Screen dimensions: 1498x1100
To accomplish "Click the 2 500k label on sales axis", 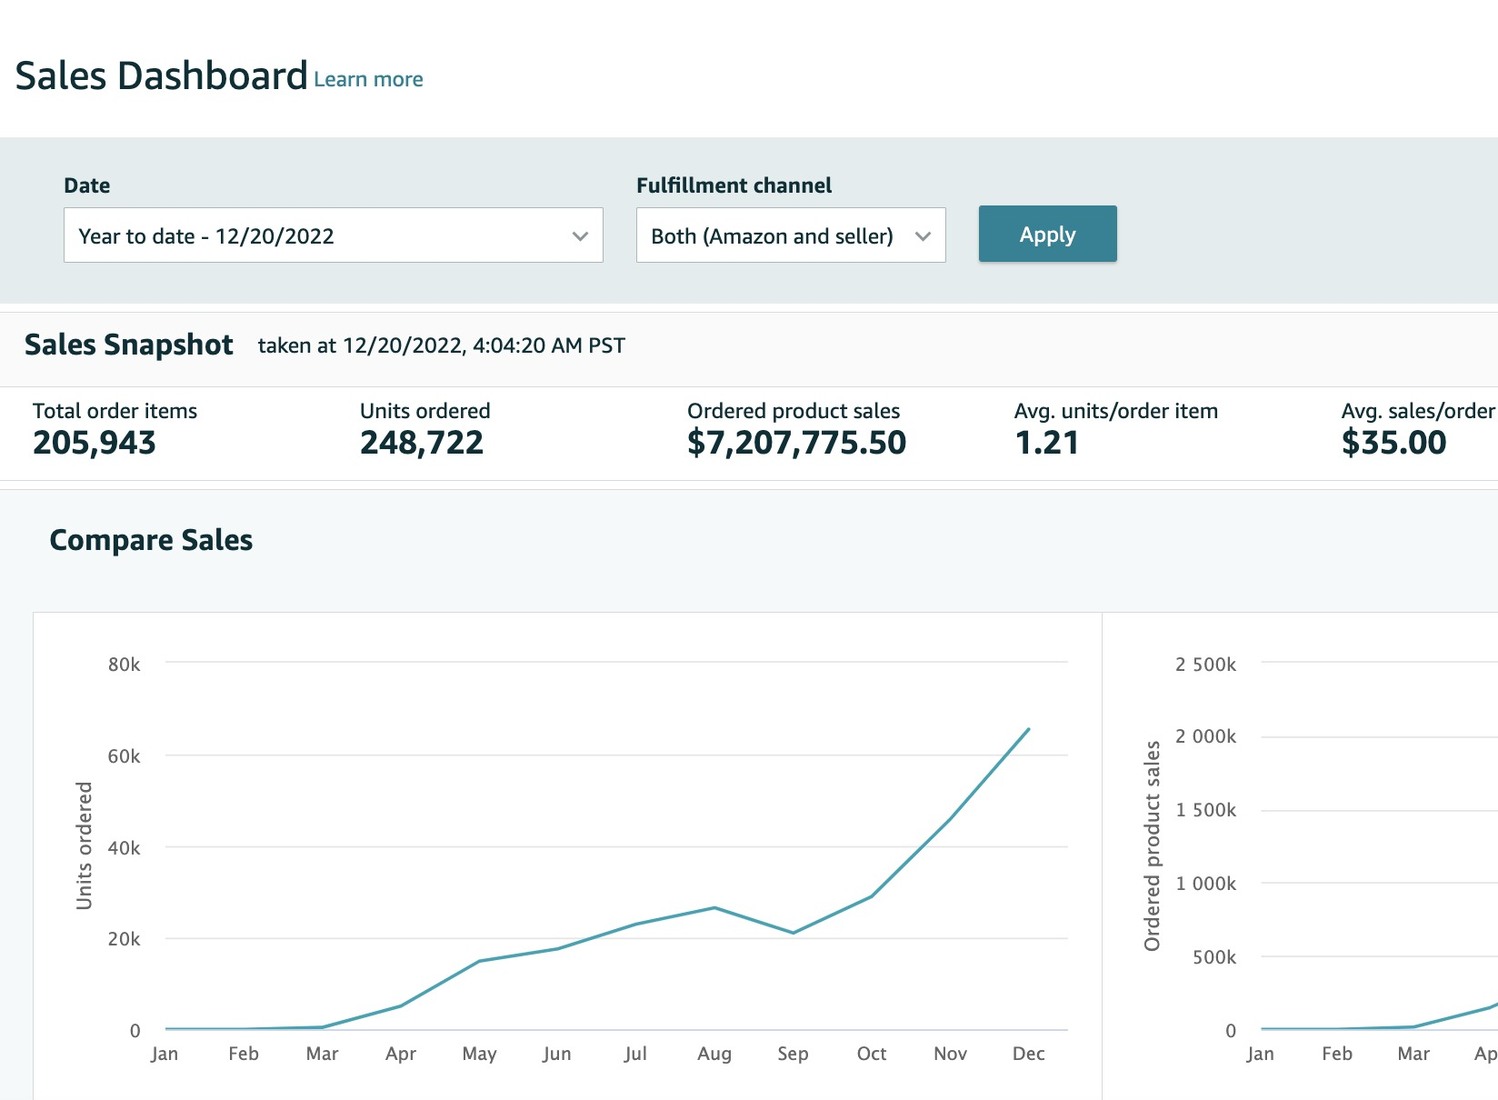I will (x=1205, y=664).
